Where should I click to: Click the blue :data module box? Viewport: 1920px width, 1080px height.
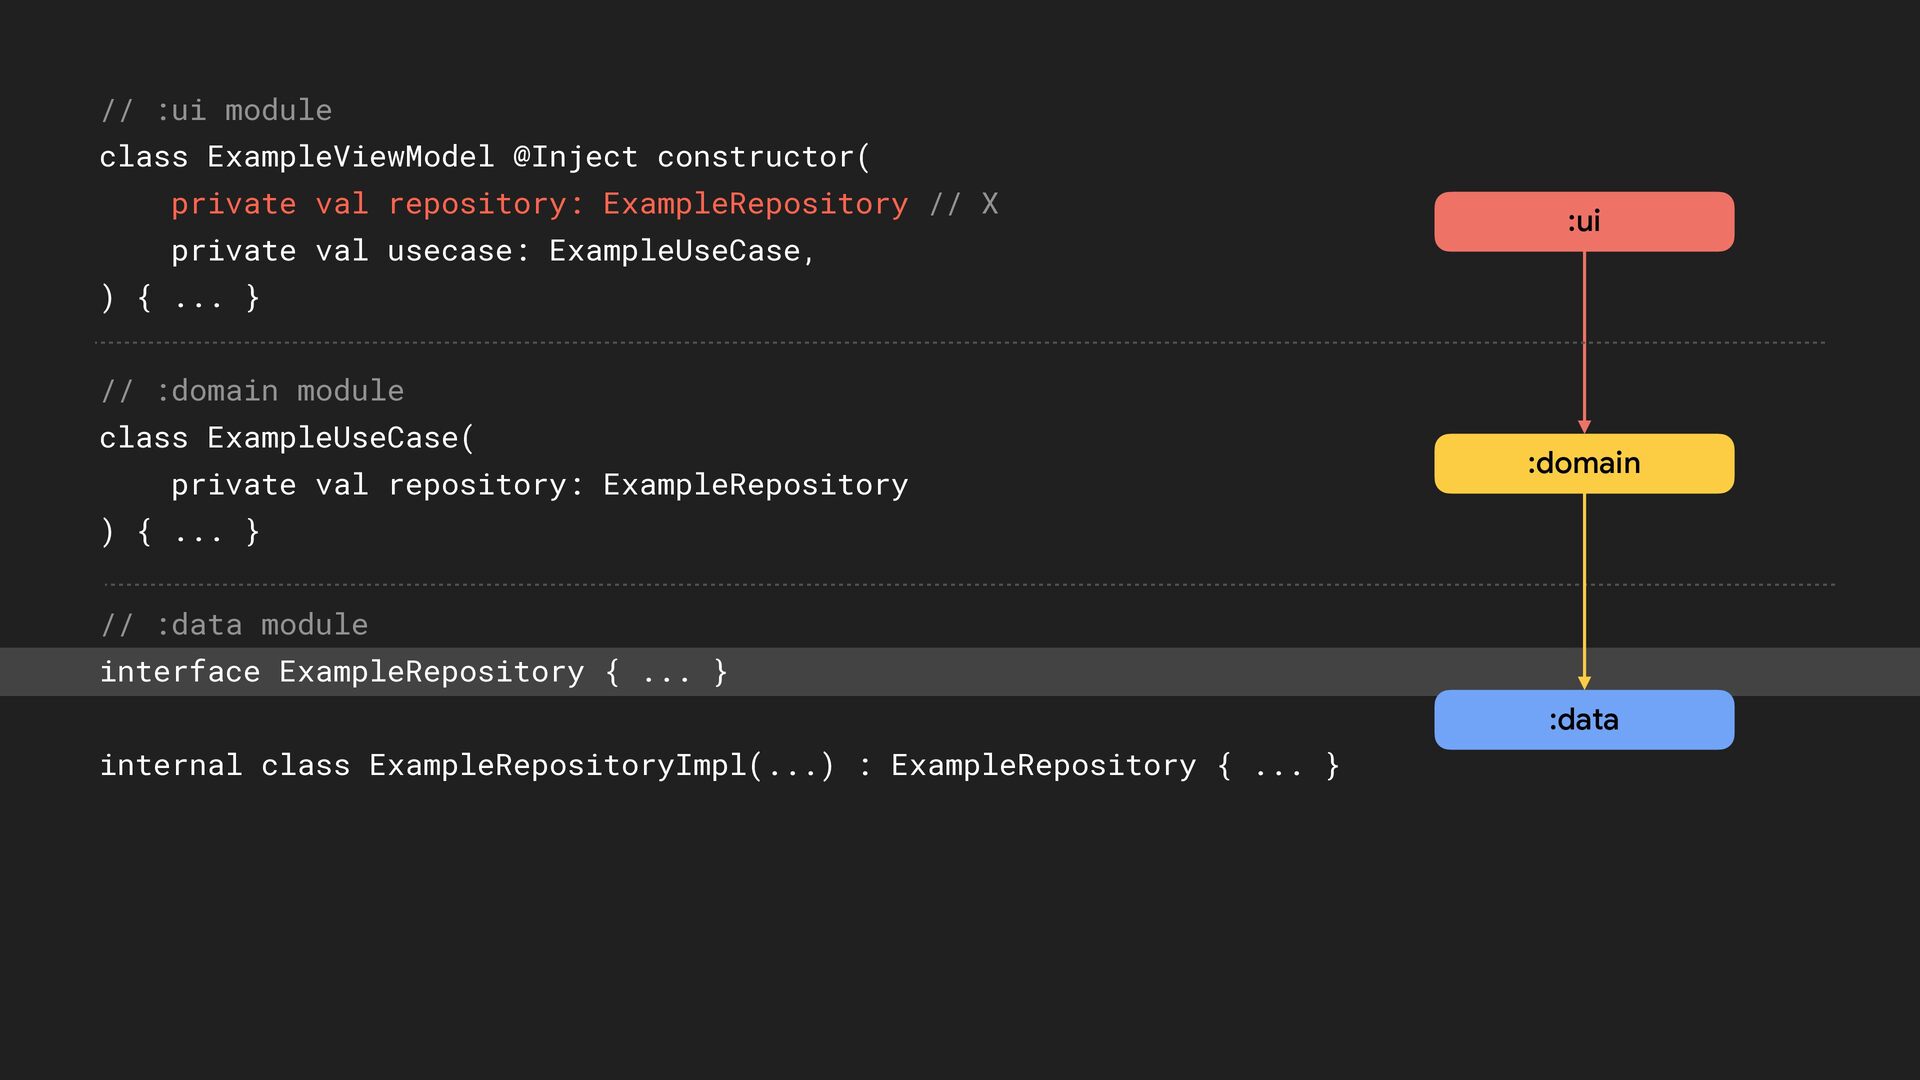1583,719
